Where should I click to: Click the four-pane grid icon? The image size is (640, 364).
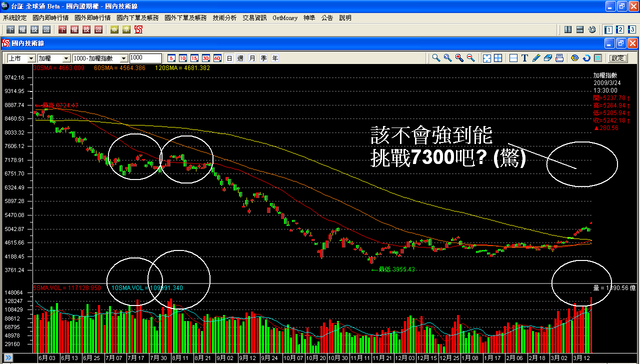coord(498,58)
